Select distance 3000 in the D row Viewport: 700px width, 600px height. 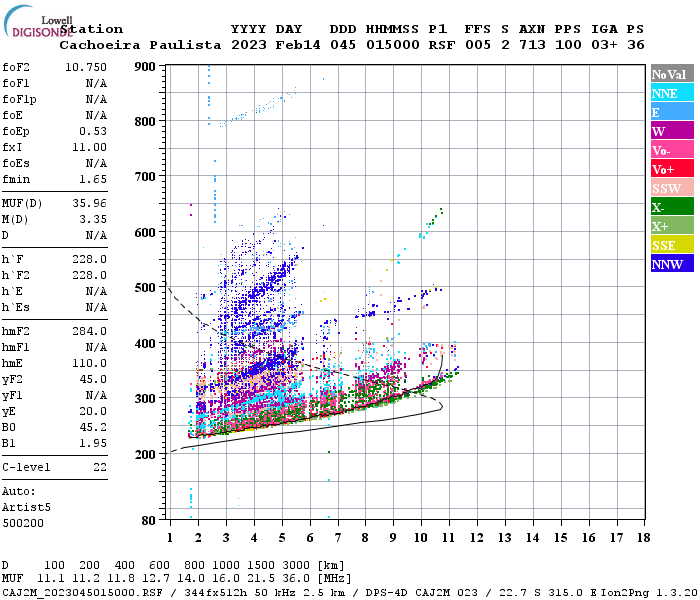pos(296,566)
